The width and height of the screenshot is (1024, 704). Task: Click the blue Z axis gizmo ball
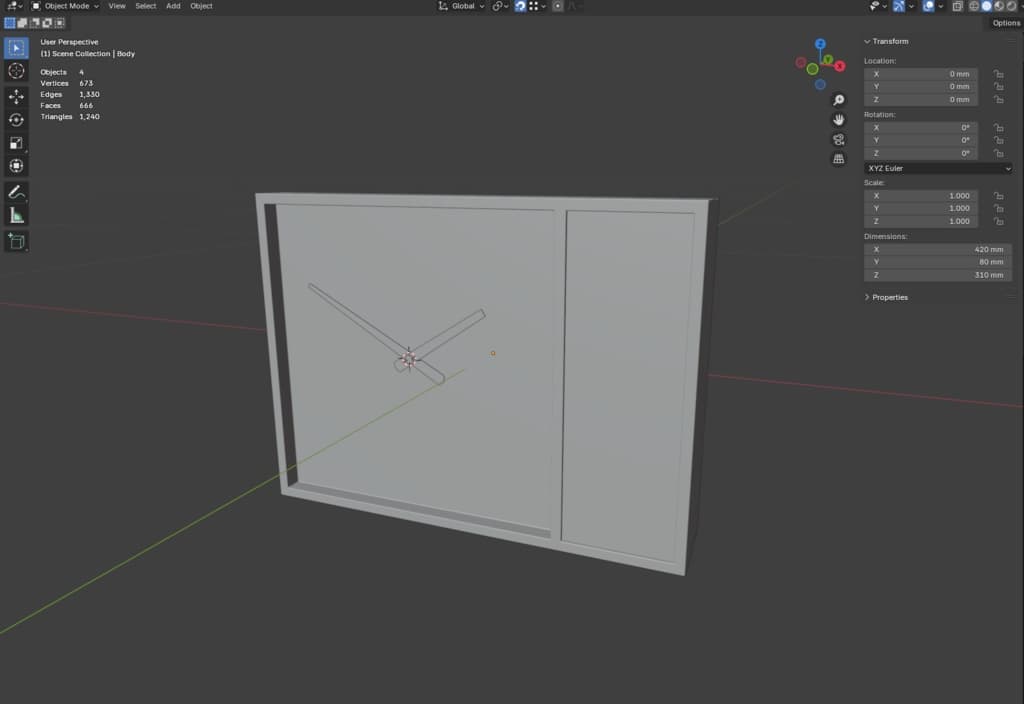tap(820, 44)
